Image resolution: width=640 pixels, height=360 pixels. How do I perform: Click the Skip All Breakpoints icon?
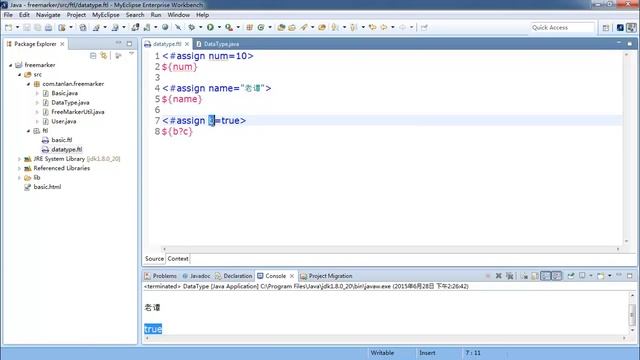(178, 27)
